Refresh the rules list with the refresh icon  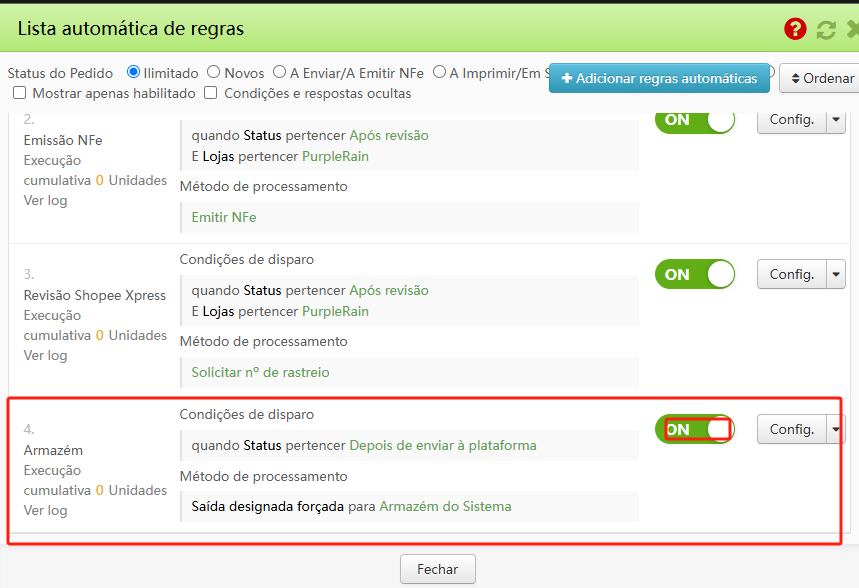(824, 29)
